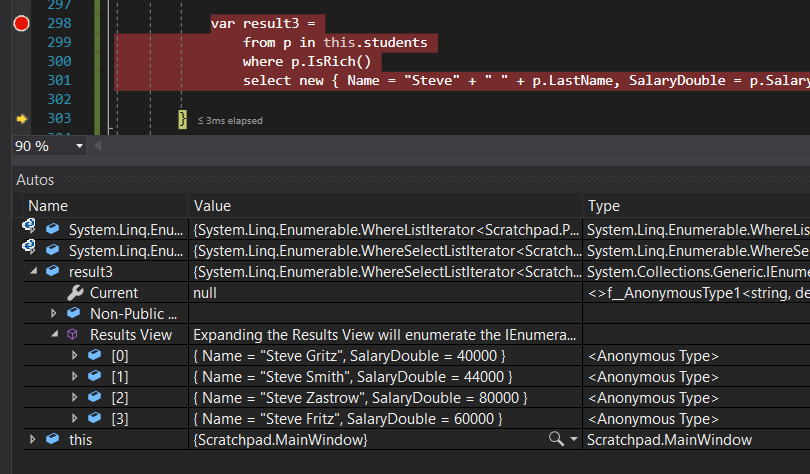Click the 'Expanding the Results View will enumerate' text
This screenshot has width=810, height=474.
tap(385, 335)
